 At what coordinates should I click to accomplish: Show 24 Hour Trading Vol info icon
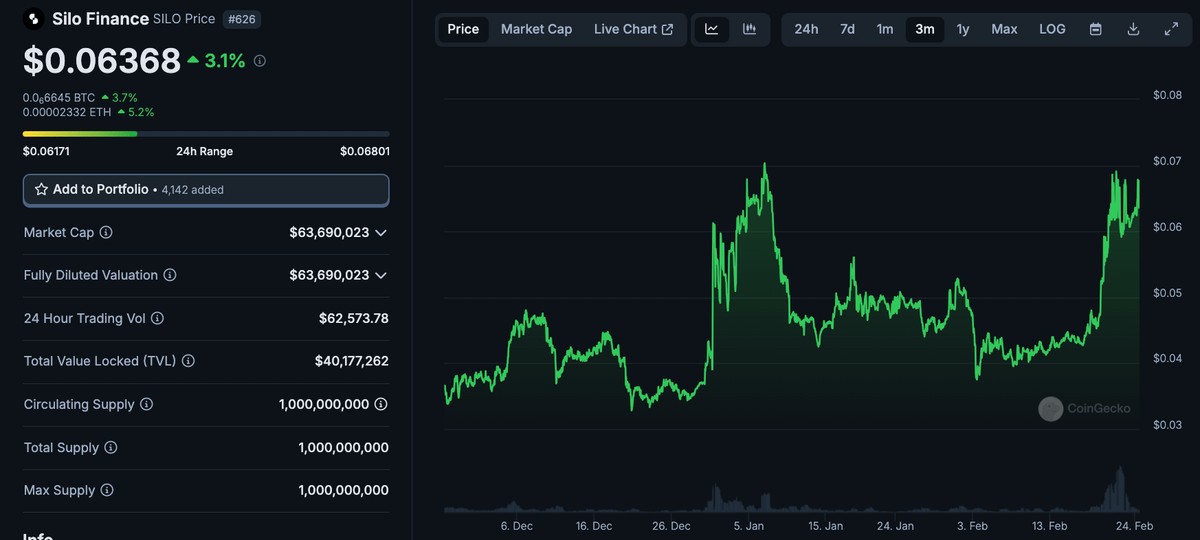click(157, 318)
